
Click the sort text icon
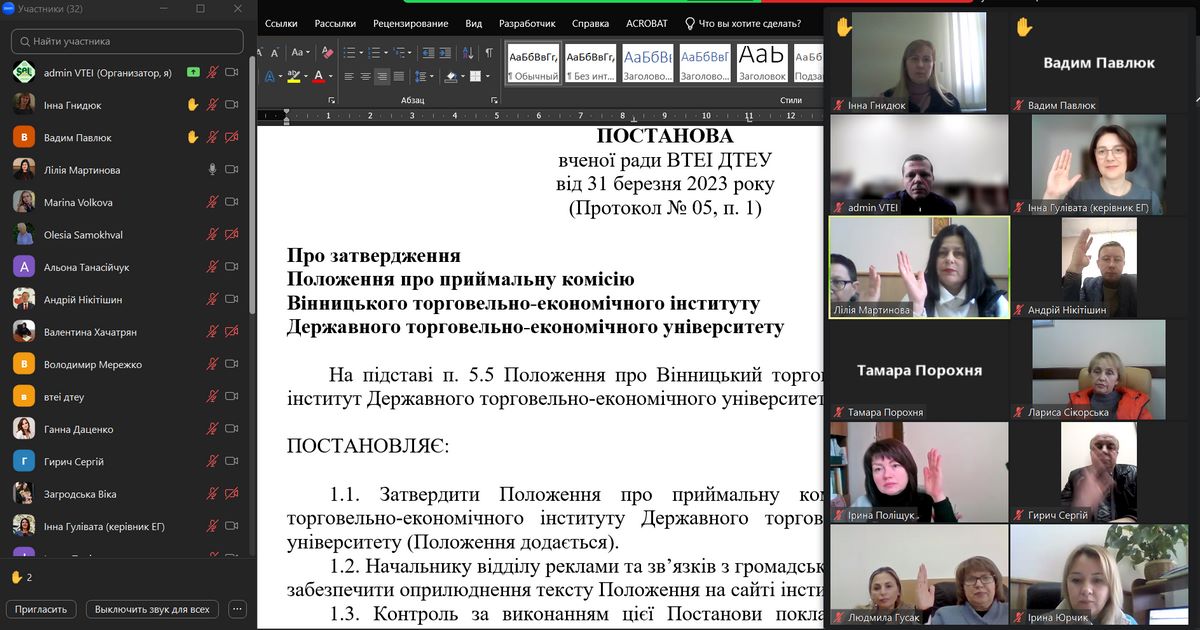click(x=469, y=52)
